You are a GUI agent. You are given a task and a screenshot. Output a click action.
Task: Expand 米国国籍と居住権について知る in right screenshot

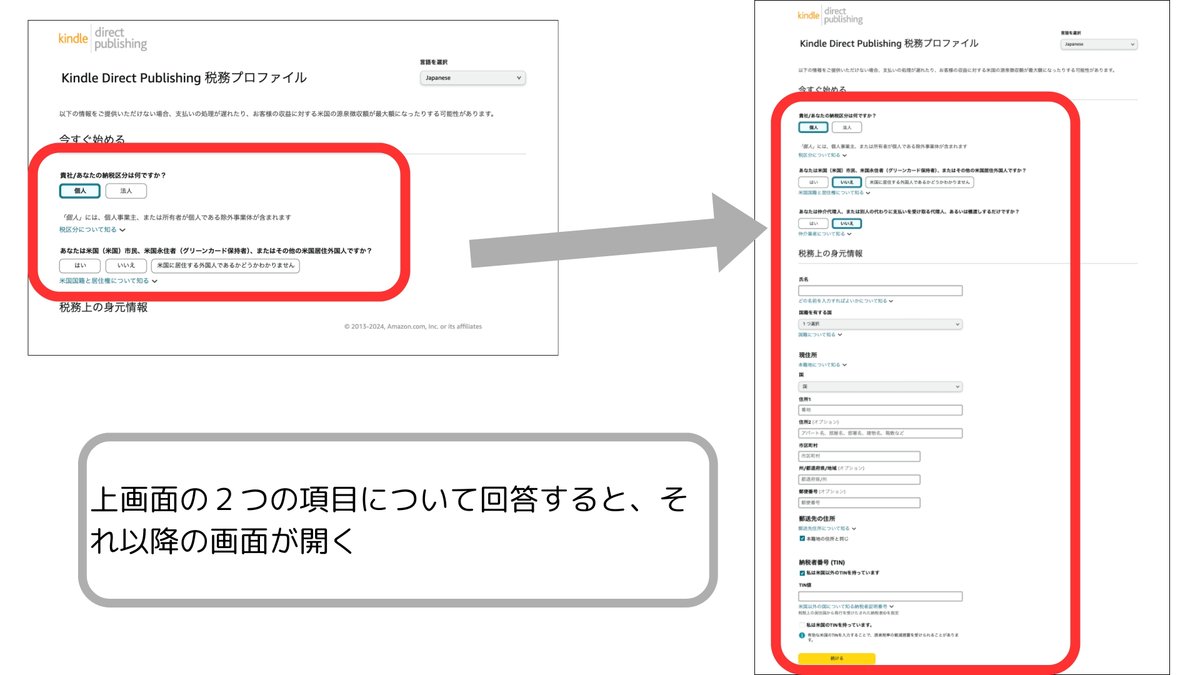click(x=834, y=194)
